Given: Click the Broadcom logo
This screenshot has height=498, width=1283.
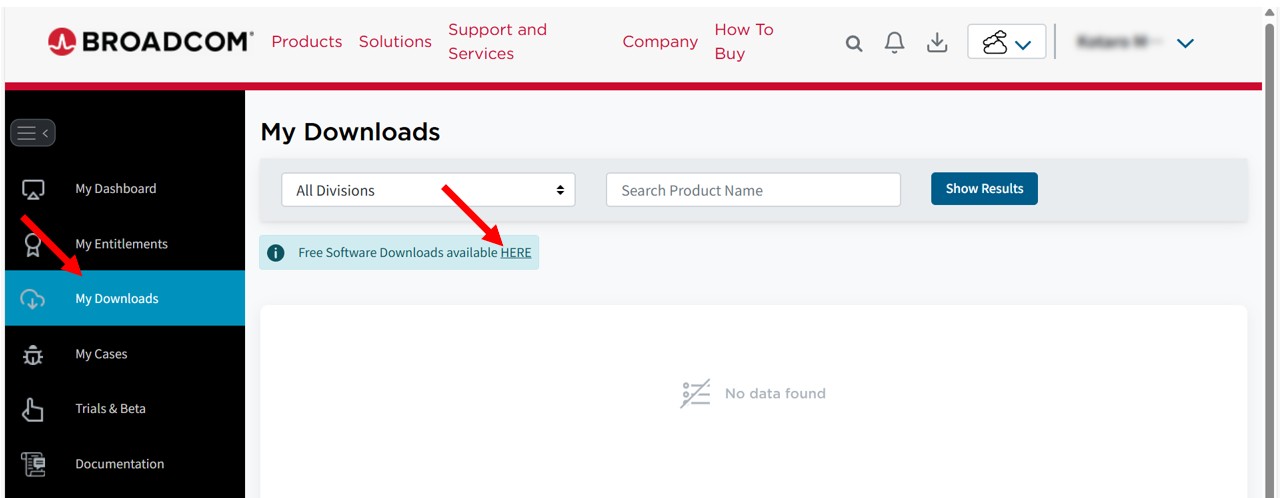Looking at the screenshot, I should (151, 42).
